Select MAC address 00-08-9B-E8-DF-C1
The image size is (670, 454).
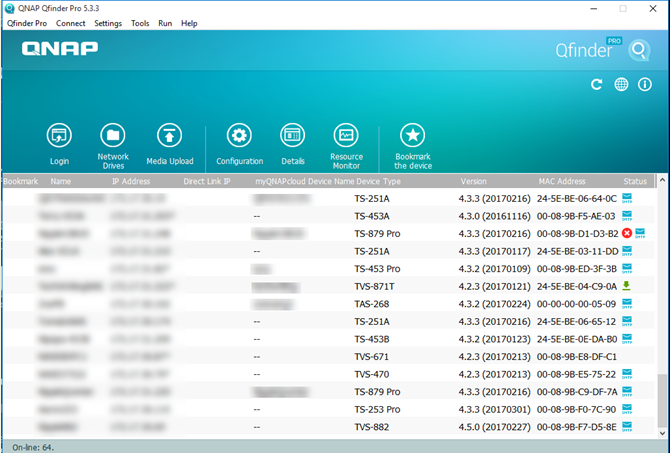click(577, 357)
